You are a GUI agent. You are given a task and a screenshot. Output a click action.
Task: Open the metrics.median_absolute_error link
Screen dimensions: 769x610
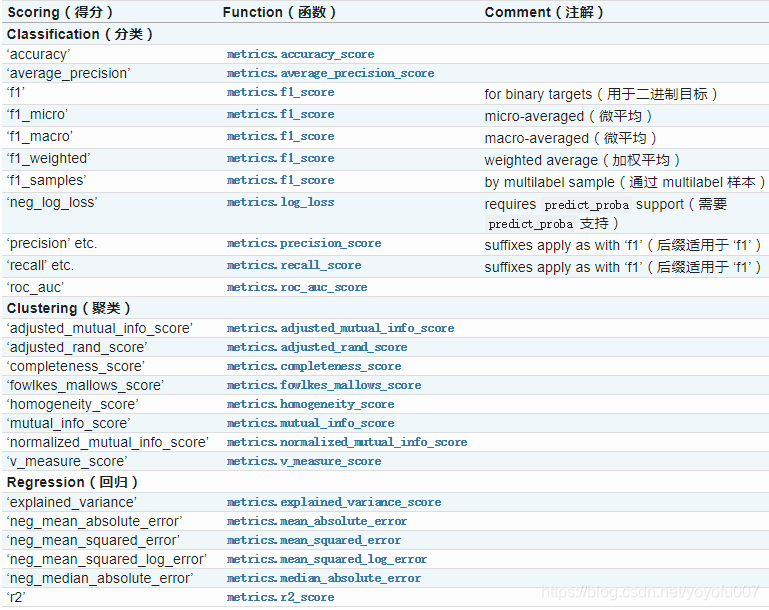click(324, 579)
